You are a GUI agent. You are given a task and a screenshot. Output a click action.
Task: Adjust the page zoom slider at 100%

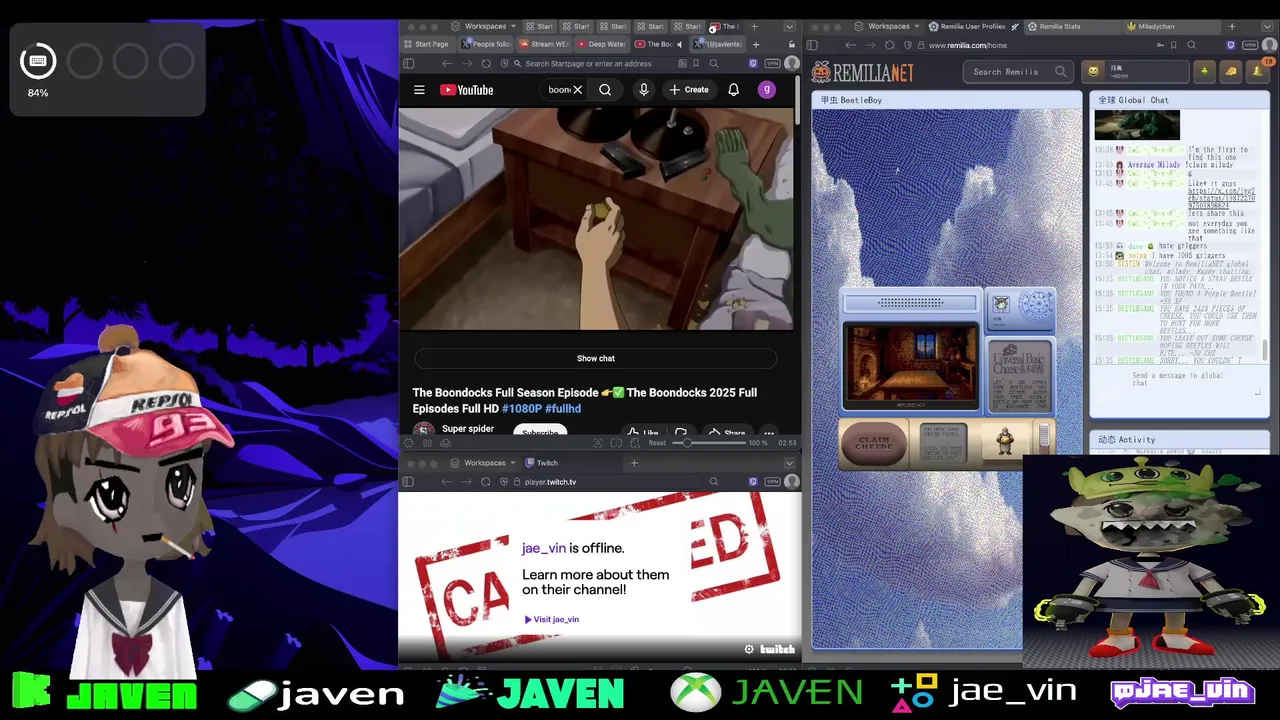click(709, 443)
